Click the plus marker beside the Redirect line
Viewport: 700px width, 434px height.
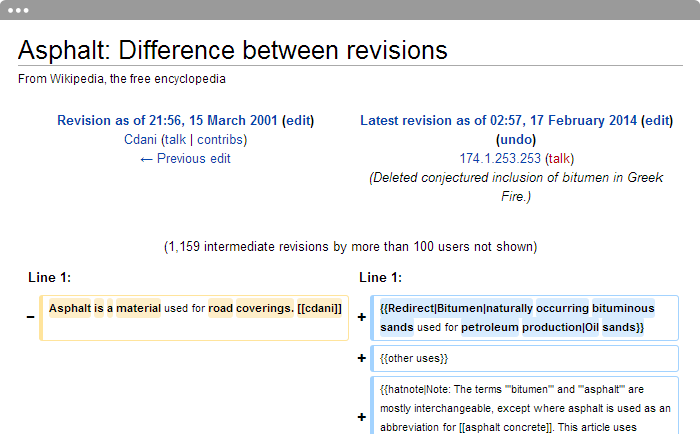[x=362, y=317]
